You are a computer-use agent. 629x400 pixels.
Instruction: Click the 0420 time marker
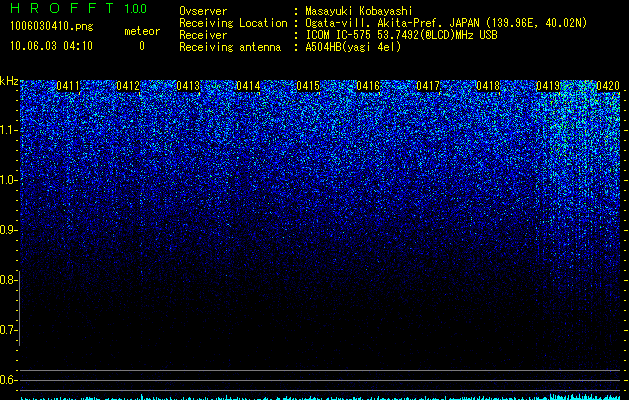(608, 86)
